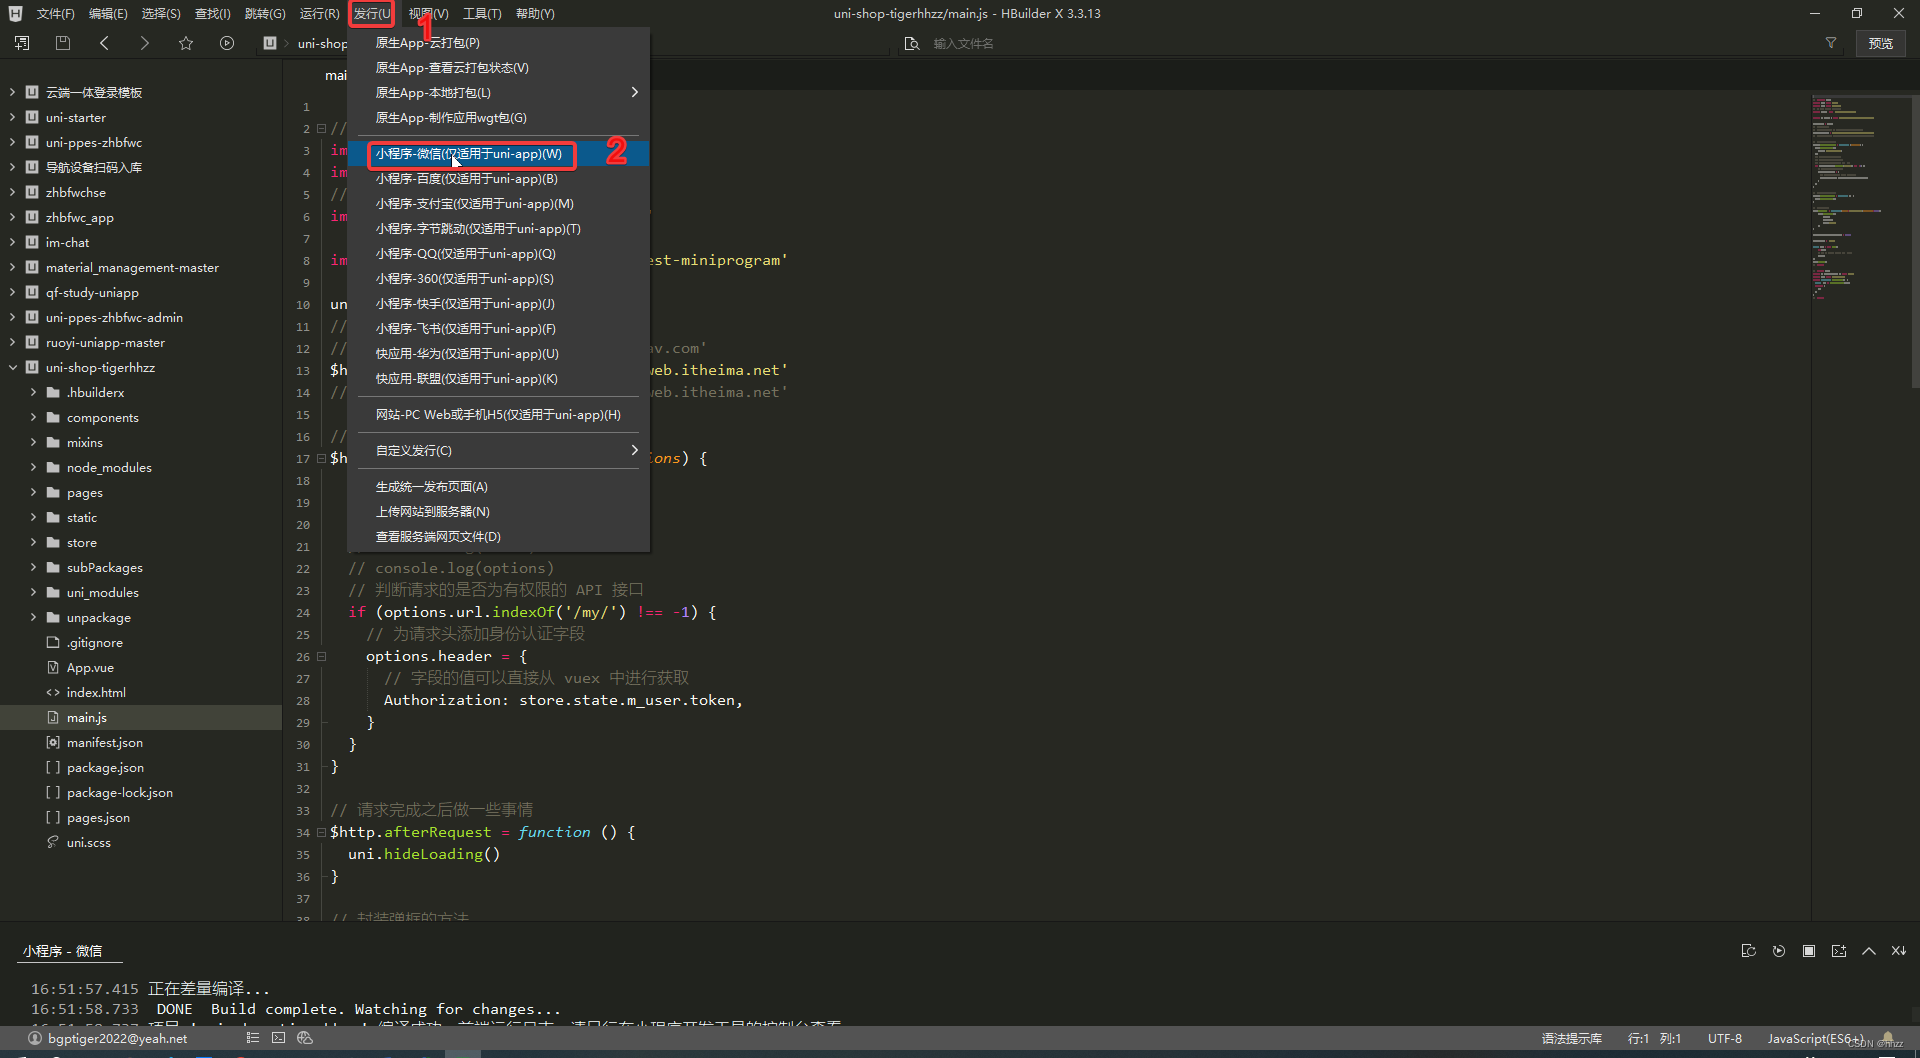
Task: Click the file name search input field
Action: [x=1370, y=43]
